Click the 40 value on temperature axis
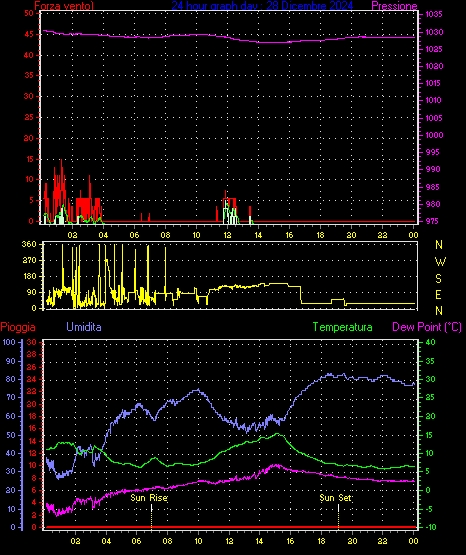The image size is (466, 555). [x=430, y=342]
